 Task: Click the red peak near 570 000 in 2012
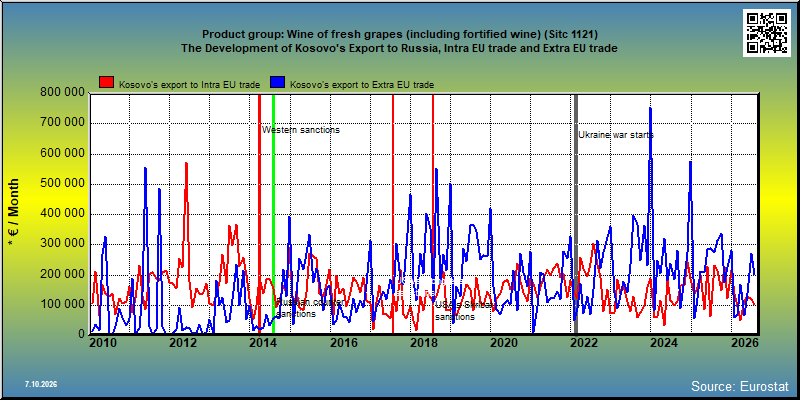[186, 164]
